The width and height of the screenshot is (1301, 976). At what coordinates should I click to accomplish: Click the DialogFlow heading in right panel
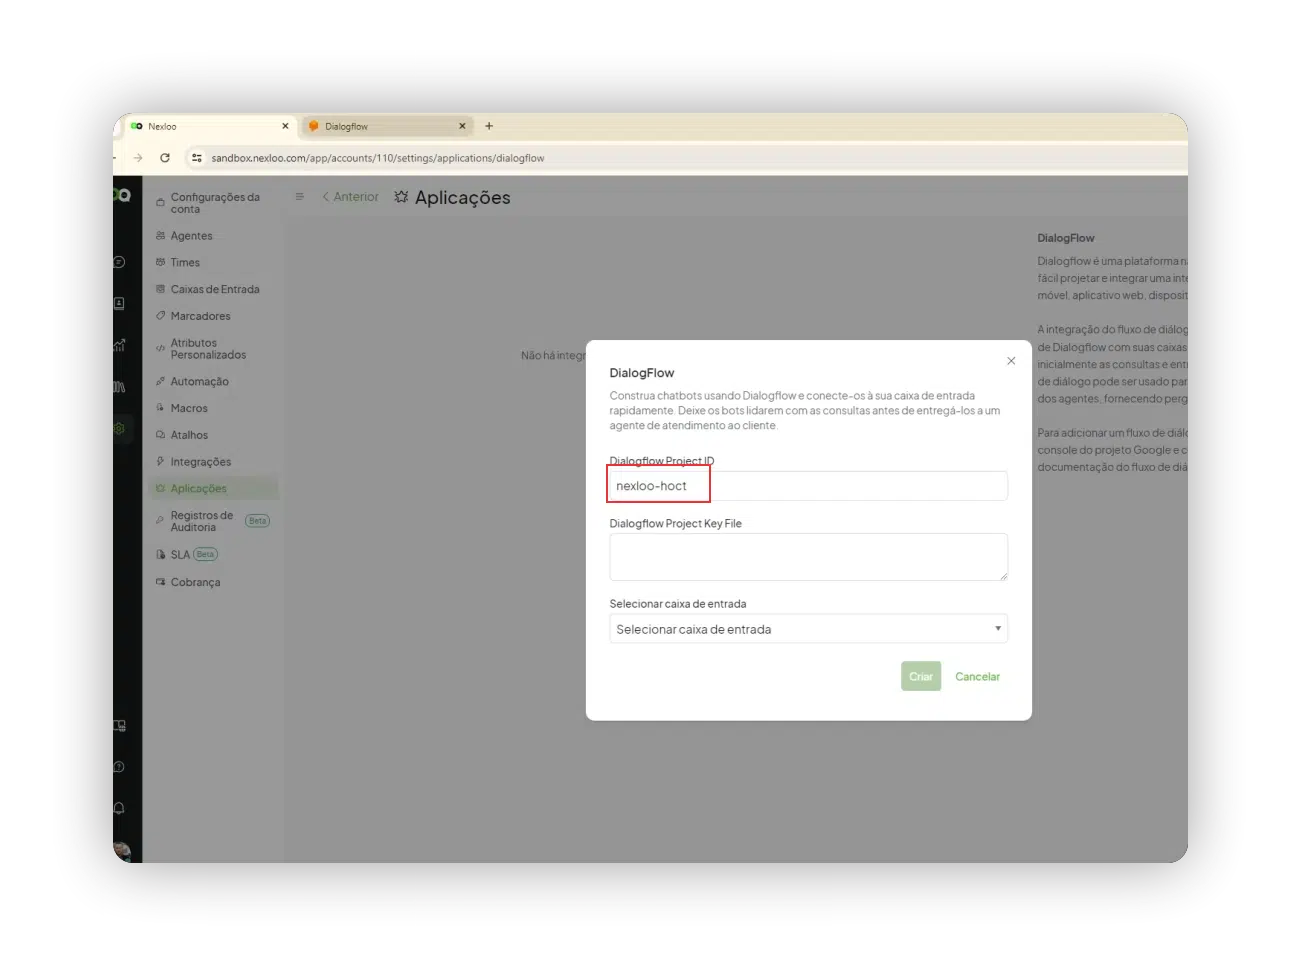[1065, 238]
